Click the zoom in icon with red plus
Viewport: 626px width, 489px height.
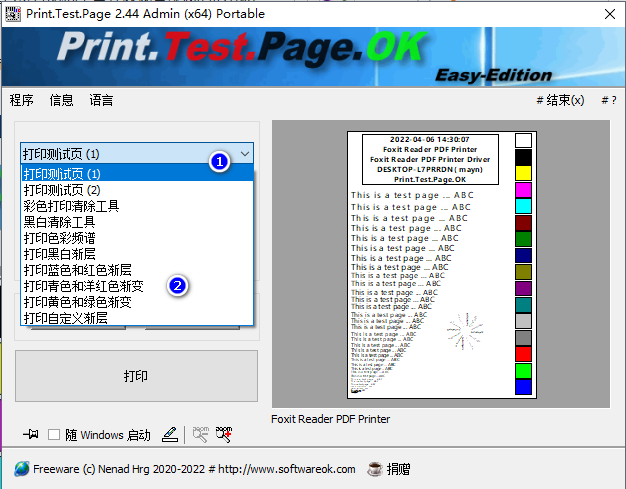[224, 434]
